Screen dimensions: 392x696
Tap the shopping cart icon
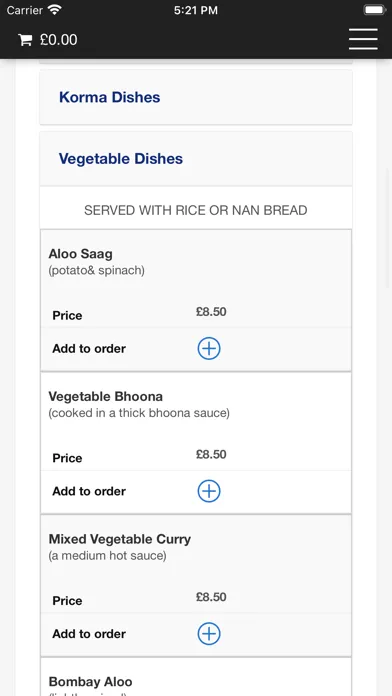[x=25, y=40]
